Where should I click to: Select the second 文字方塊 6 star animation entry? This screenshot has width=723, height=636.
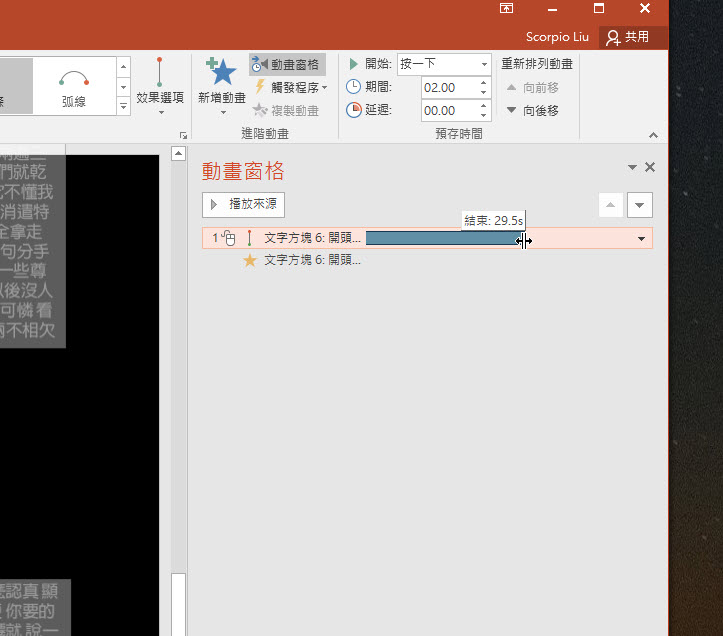pos(310,260)
